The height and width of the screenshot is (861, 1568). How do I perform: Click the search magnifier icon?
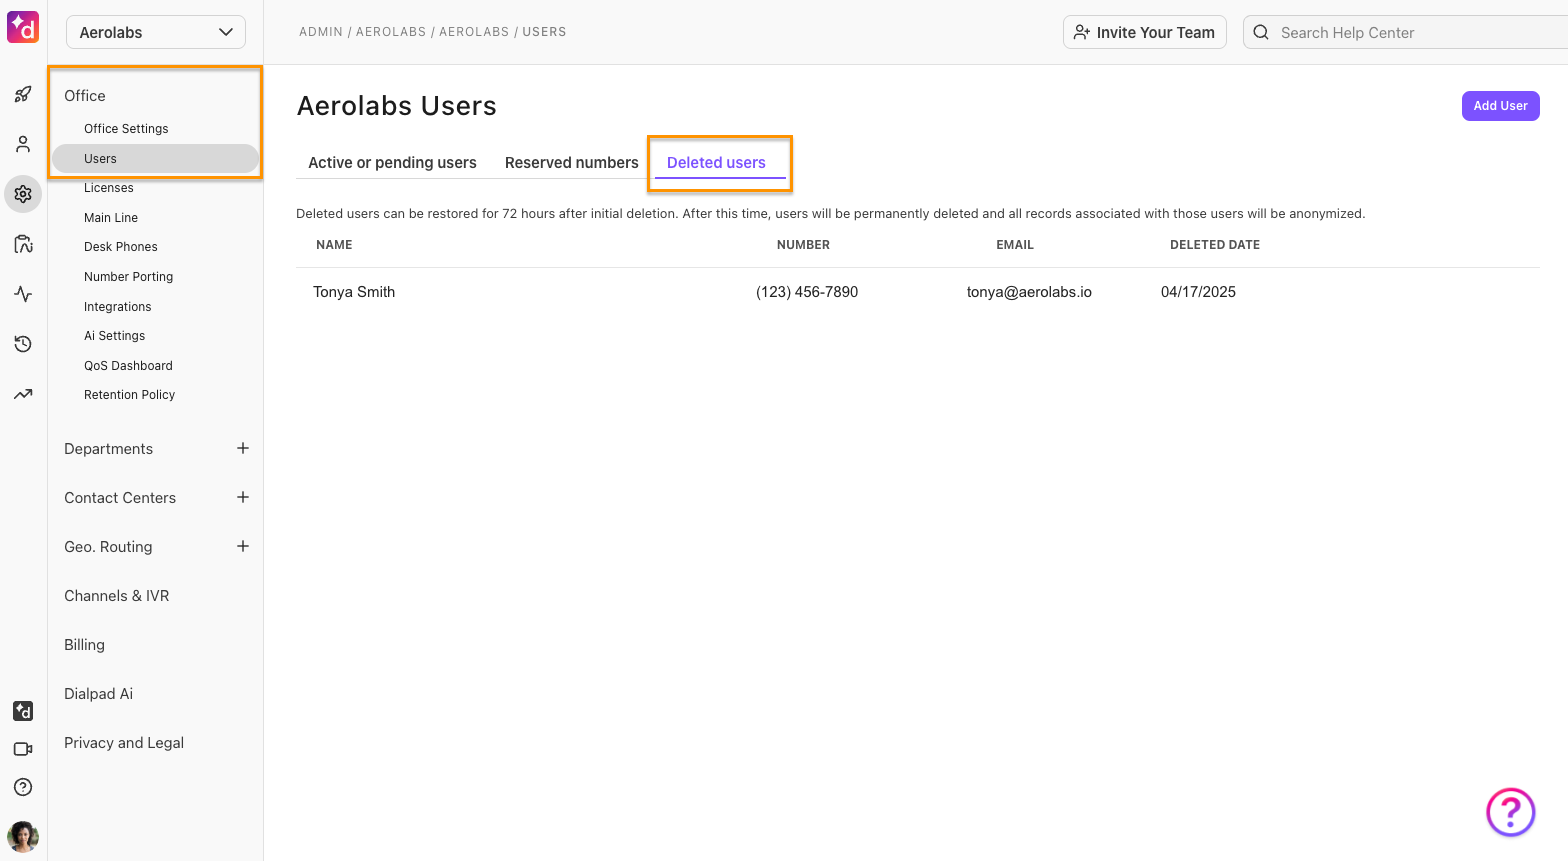pos(1261,32)
